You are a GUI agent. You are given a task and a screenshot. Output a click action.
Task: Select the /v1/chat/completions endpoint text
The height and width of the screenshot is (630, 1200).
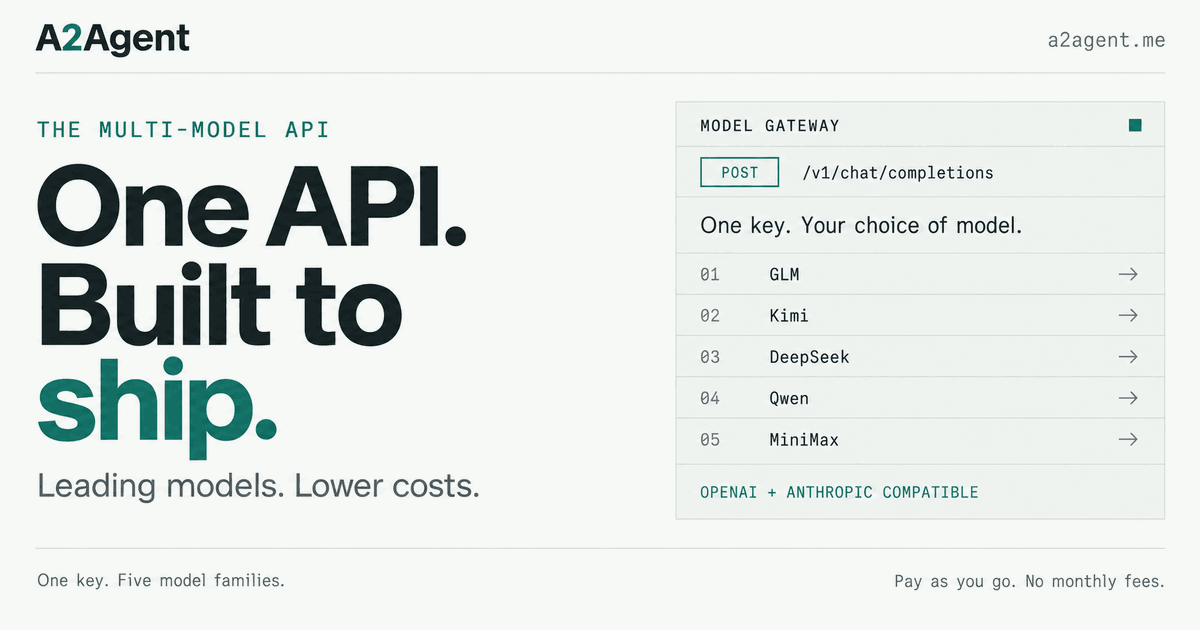(x=898, y=173)
